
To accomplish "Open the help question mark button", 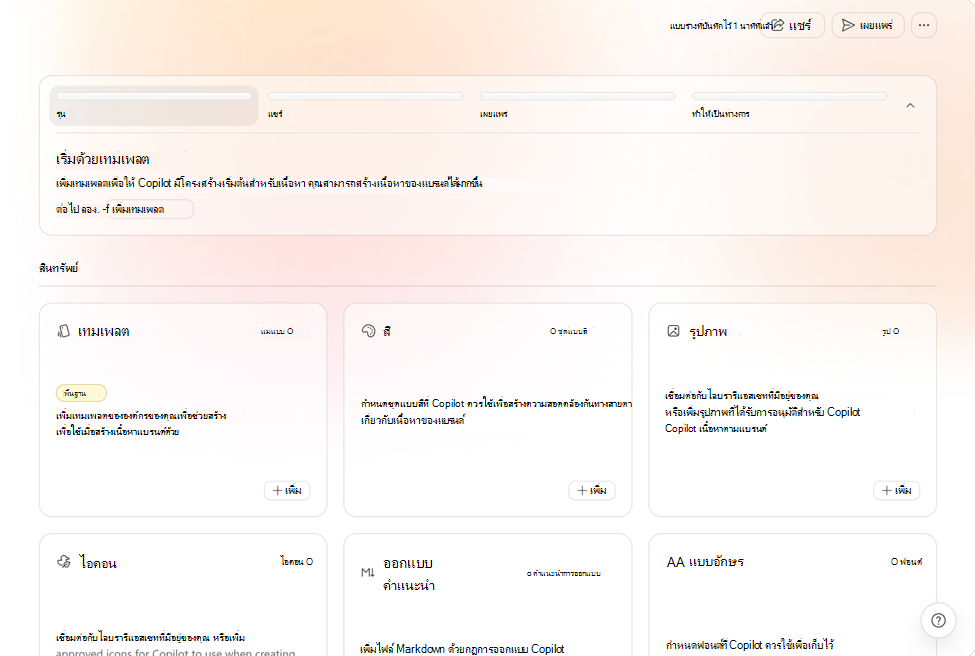I will [x=938, y=620].
